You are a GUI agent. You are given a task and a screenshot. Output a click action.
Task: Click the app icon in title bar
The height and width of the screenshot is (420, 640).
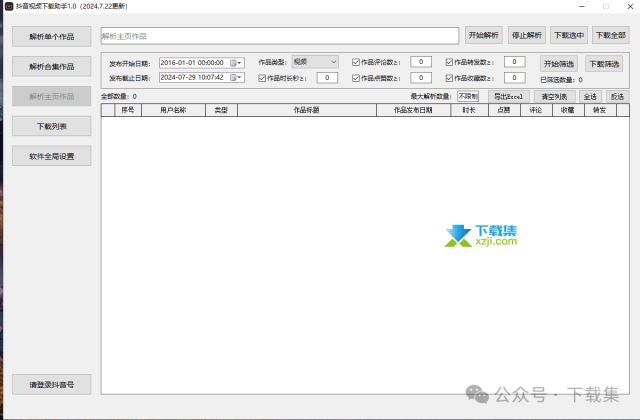[x=9, y=6]
